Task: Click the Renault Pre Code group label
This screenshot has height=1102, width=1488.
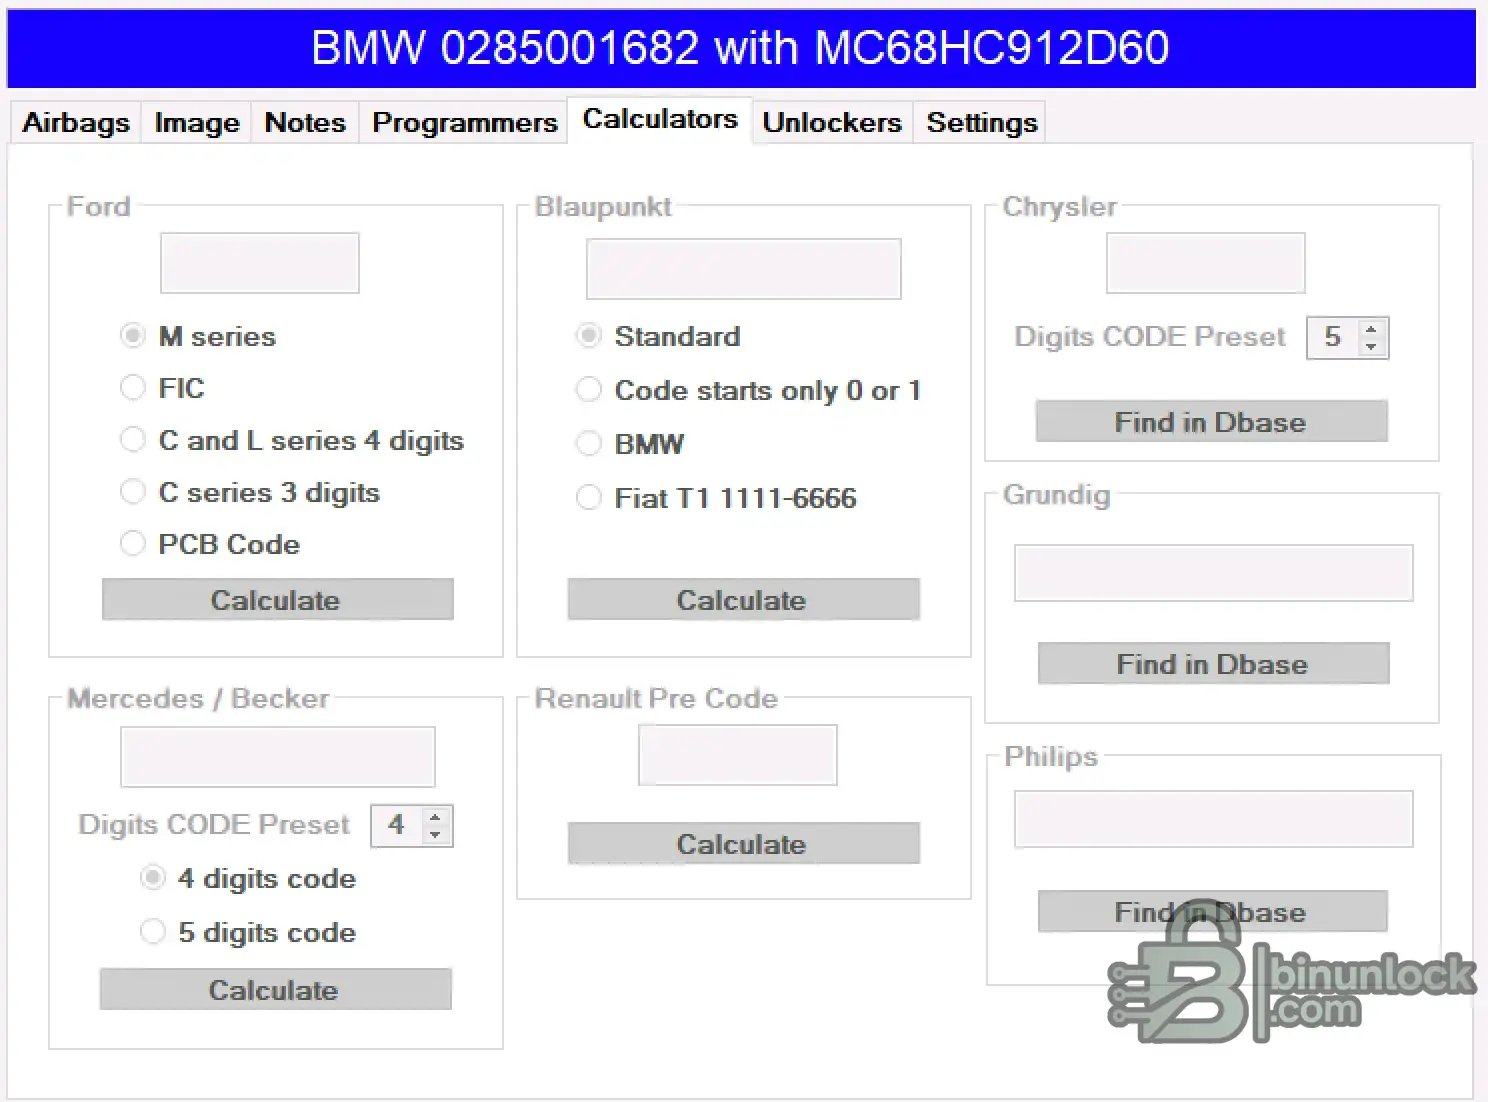Action: tap(656, 698)
